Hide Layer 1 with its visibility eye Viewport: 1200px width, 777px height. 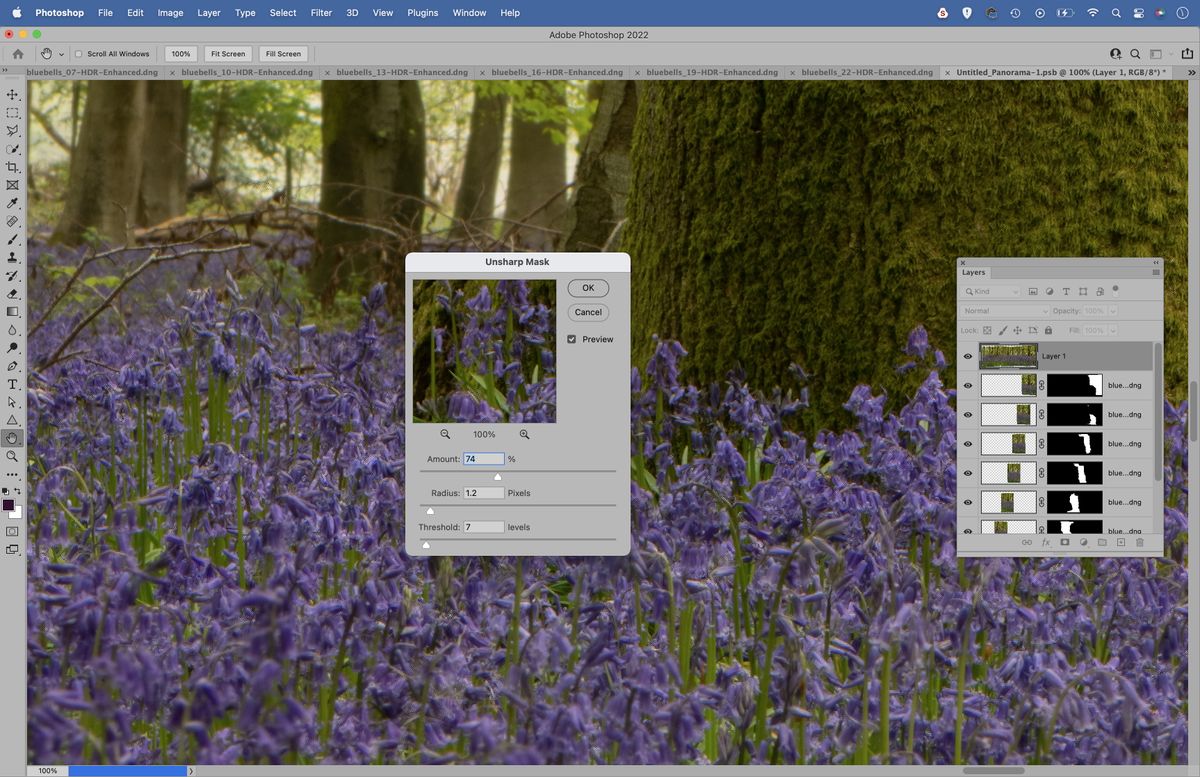pos(967,356)
